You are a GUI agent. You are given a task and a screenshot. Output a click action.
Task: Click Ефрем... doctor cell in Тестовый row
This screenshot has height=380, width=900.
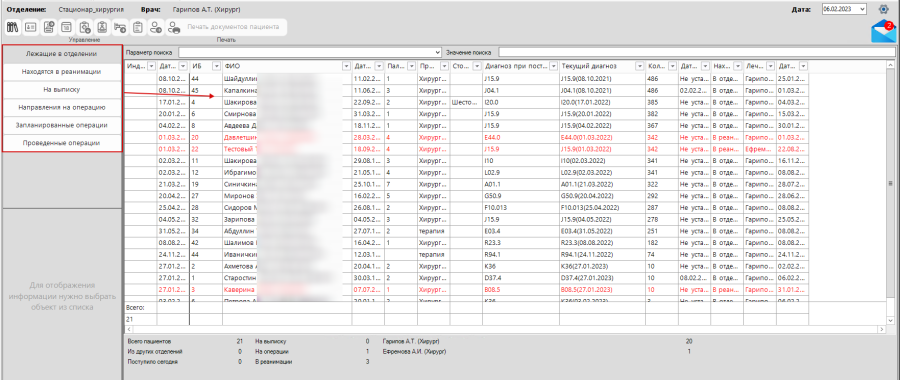click(x=759, y=149)
